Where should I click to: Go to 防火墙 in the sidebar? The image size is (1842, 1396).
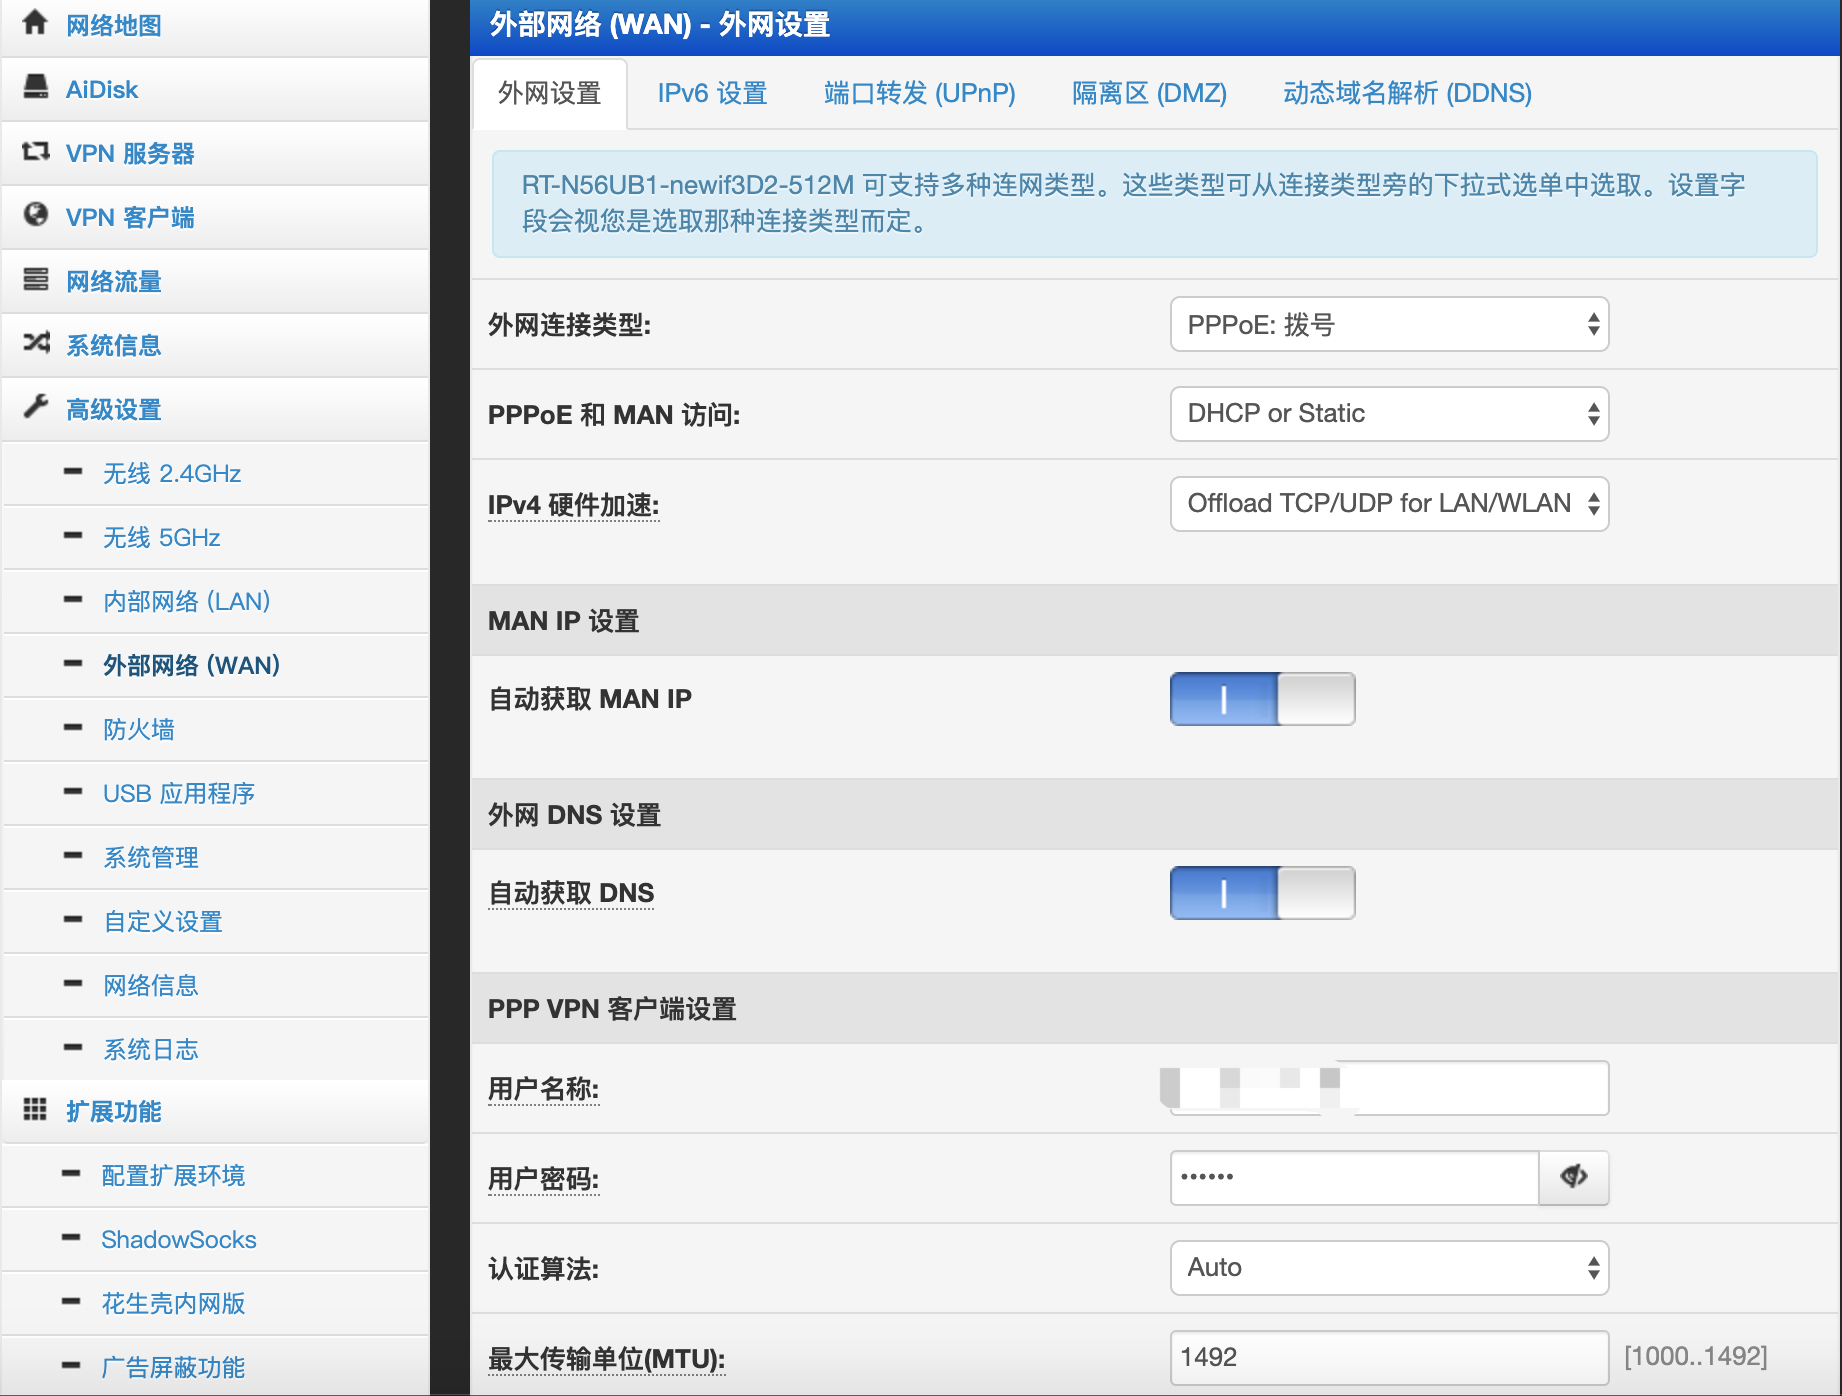click(x=139, y=729)
